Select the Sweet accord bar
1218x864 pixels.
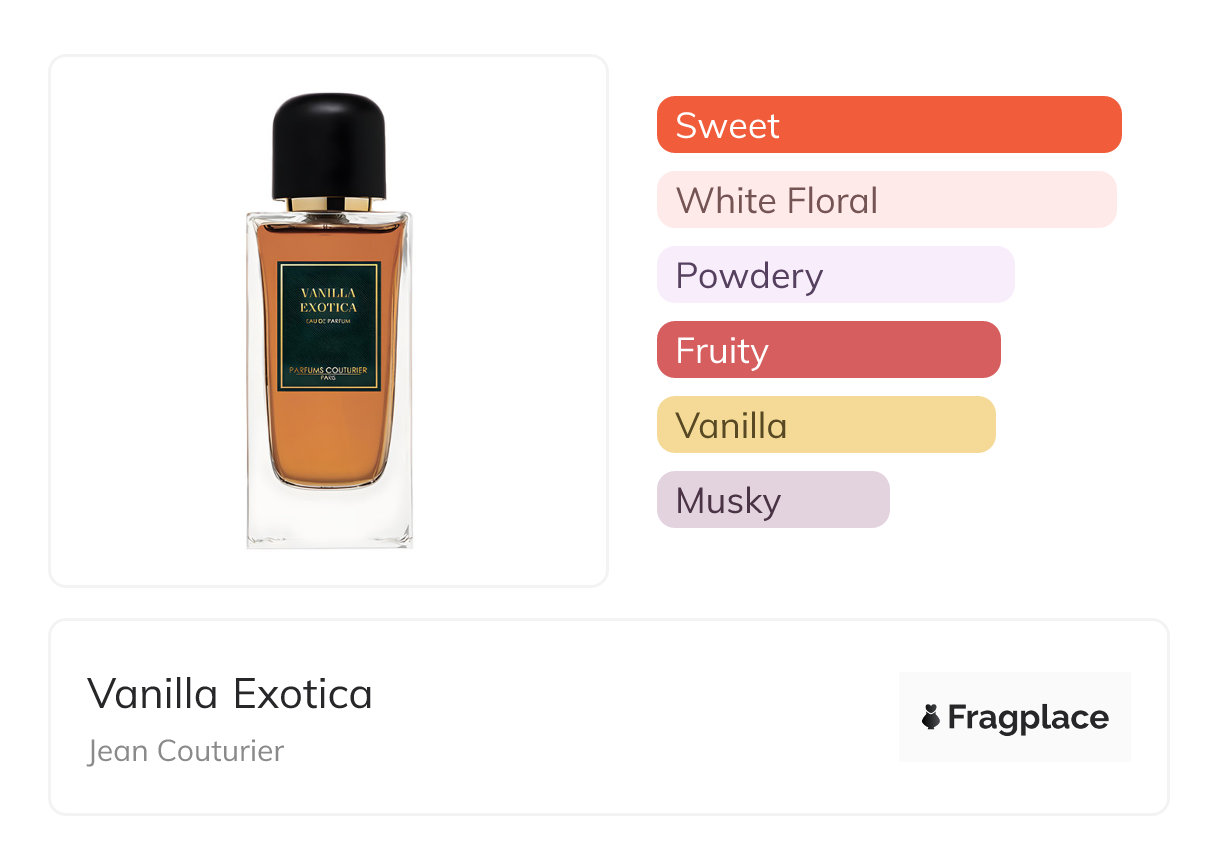889,125
